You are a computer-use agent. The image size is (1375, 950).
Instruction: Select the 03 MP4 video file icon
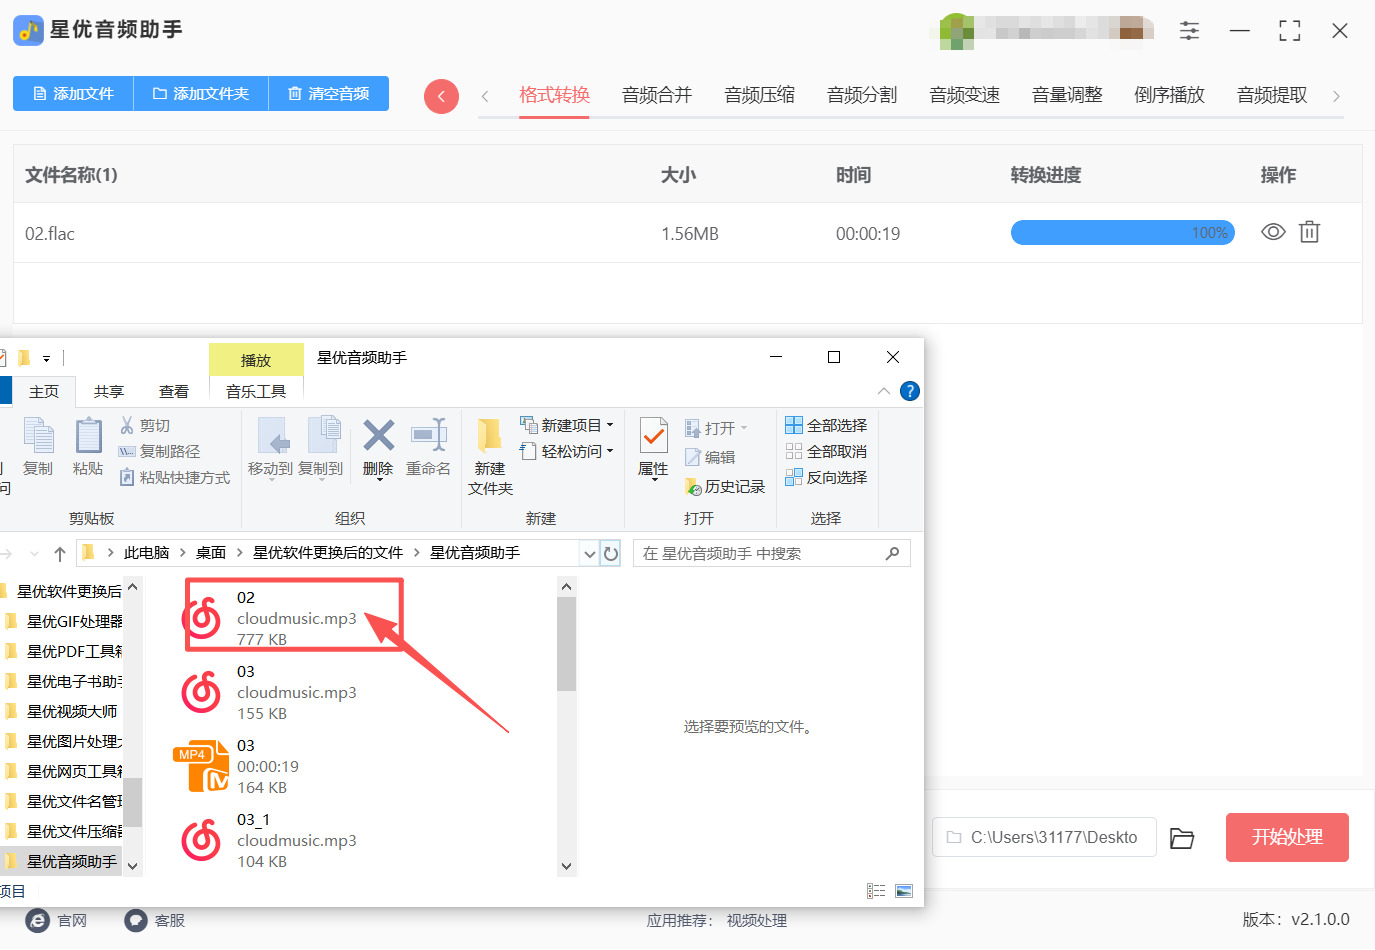202,766
